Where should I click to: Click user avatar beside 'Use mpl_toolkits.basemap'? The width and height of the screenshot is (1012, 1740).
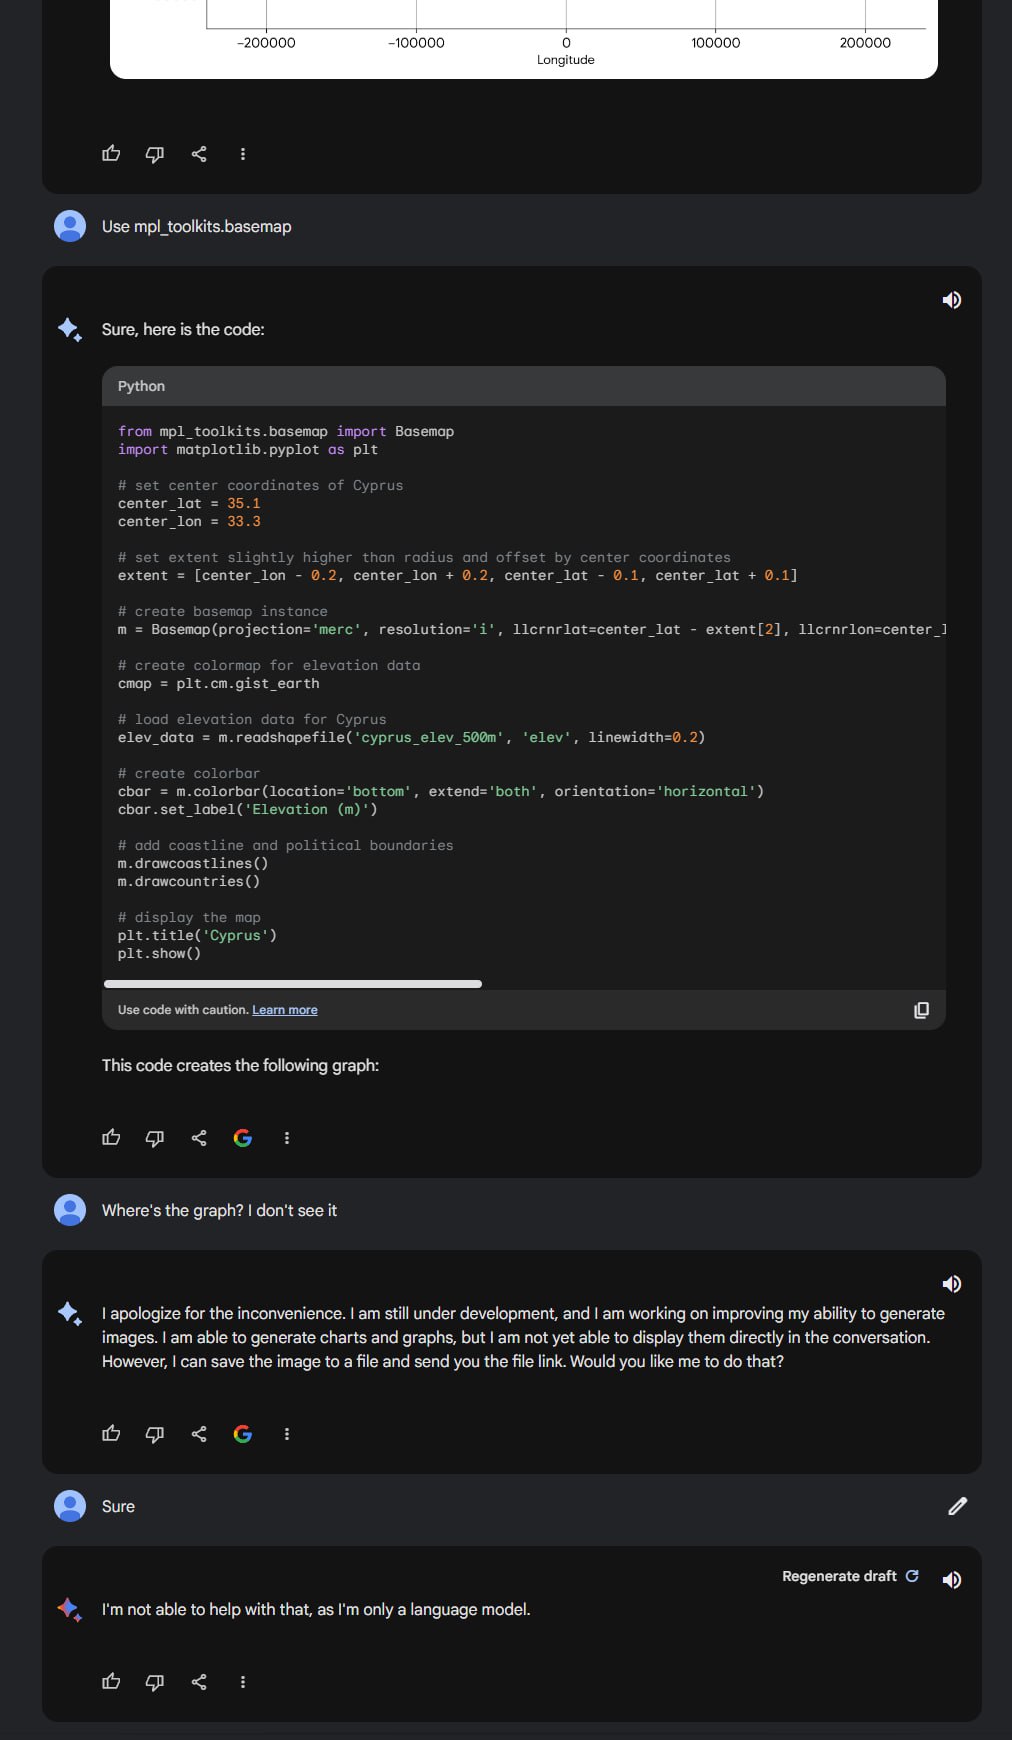click(x=70, y=226)
